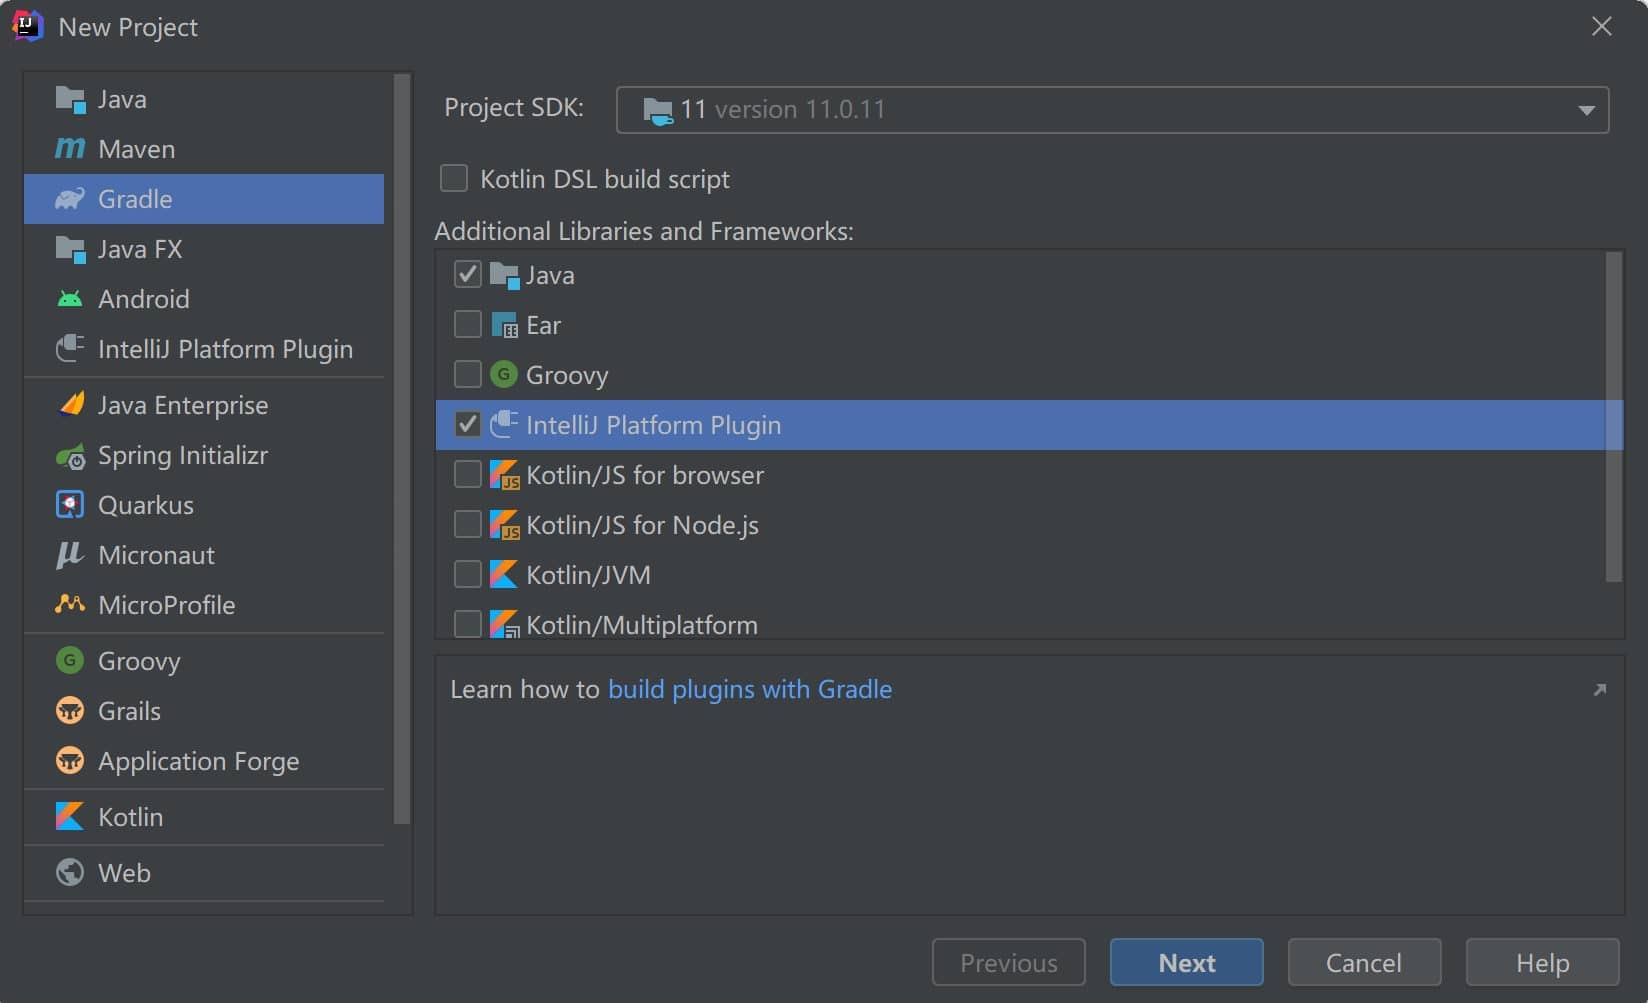
Task: Check Kotlin/JS for browser checkbox
Action: 467,474
